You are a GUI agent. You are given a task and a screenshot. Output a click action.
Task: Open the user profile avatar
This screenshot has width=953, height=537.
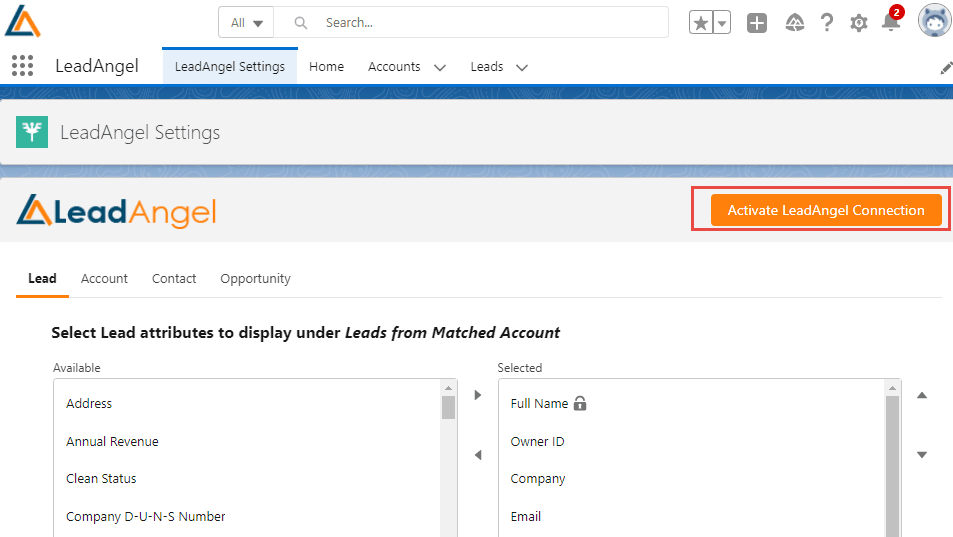[934, 21]
